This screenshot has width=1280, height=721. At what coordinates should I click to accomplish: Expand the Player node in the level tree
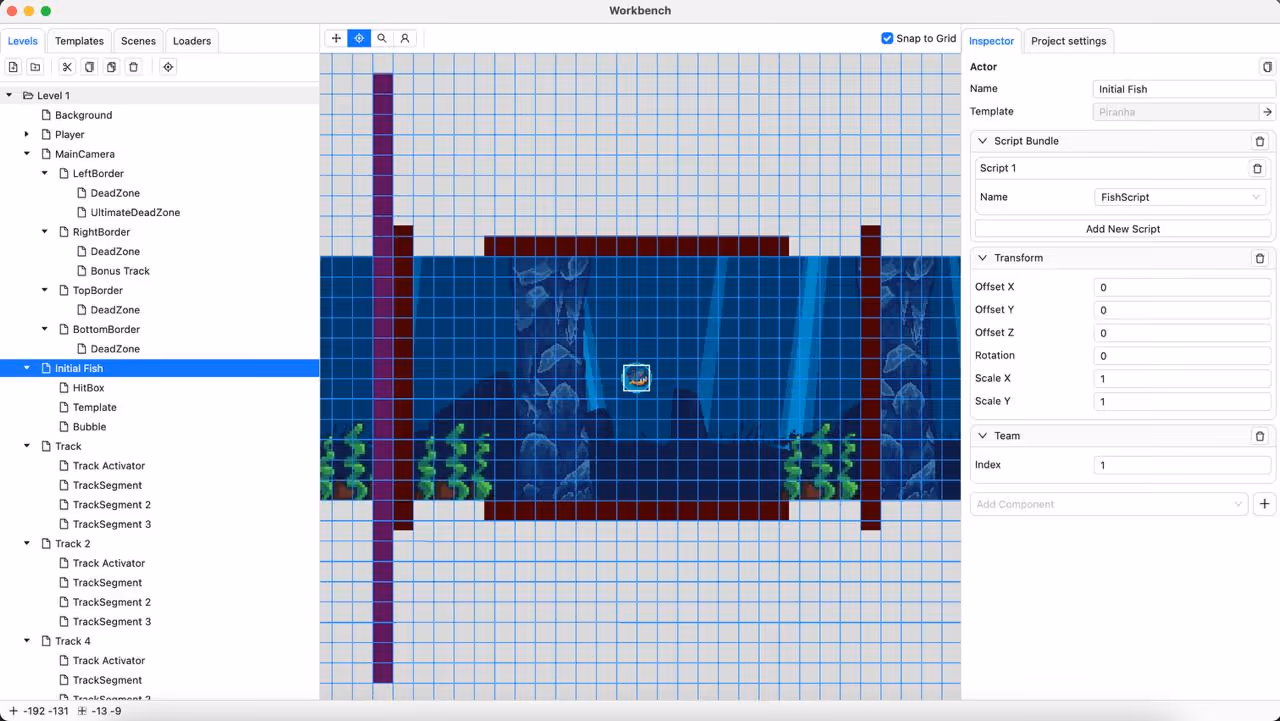click(x=26, y=134)
